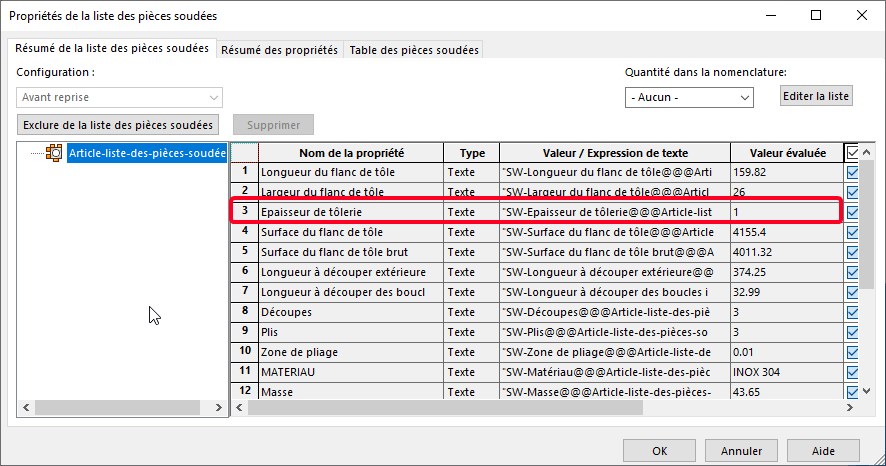The height and width of the screenshot is (466, 886).
Task: Open the Quantité dans la nomenclature dropdown
Action: (689, 97)
